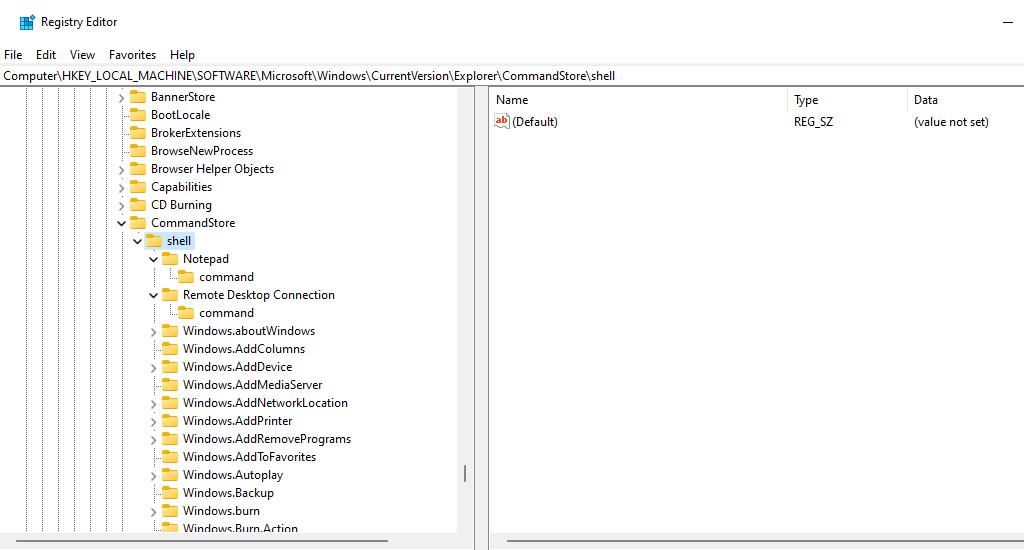Select the BrowseNewProcess key
The width and height of the screenshot is (1024, 550).
[202, 151]
